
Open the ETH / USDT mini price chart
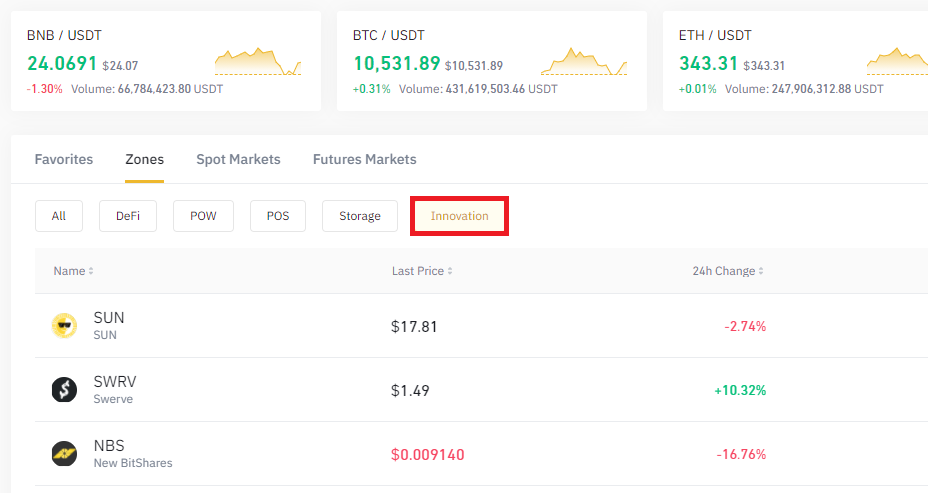pos(897,62)
